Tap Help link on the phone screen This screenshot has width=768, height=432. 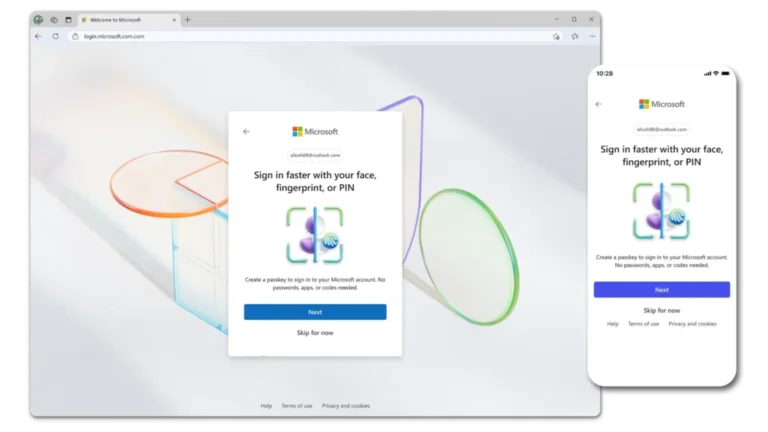(x=613, y=324)
